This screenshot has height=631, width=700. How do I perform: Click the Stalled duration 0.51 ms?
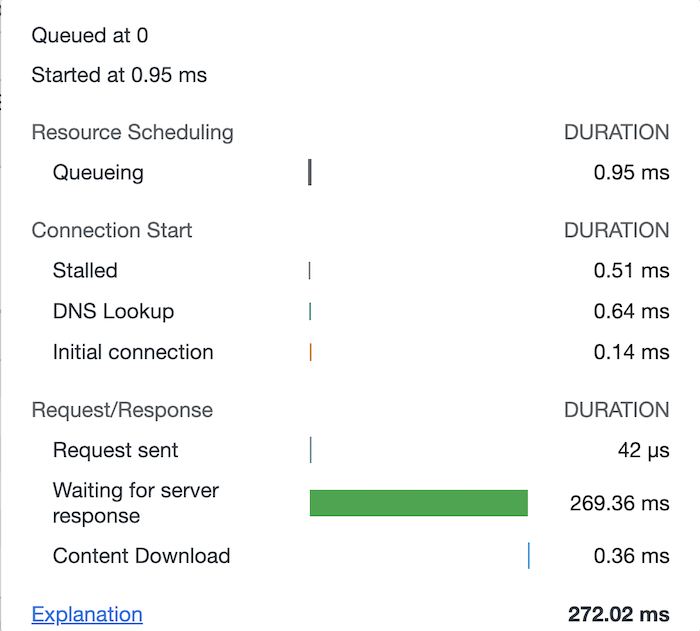tap(631, 270)
